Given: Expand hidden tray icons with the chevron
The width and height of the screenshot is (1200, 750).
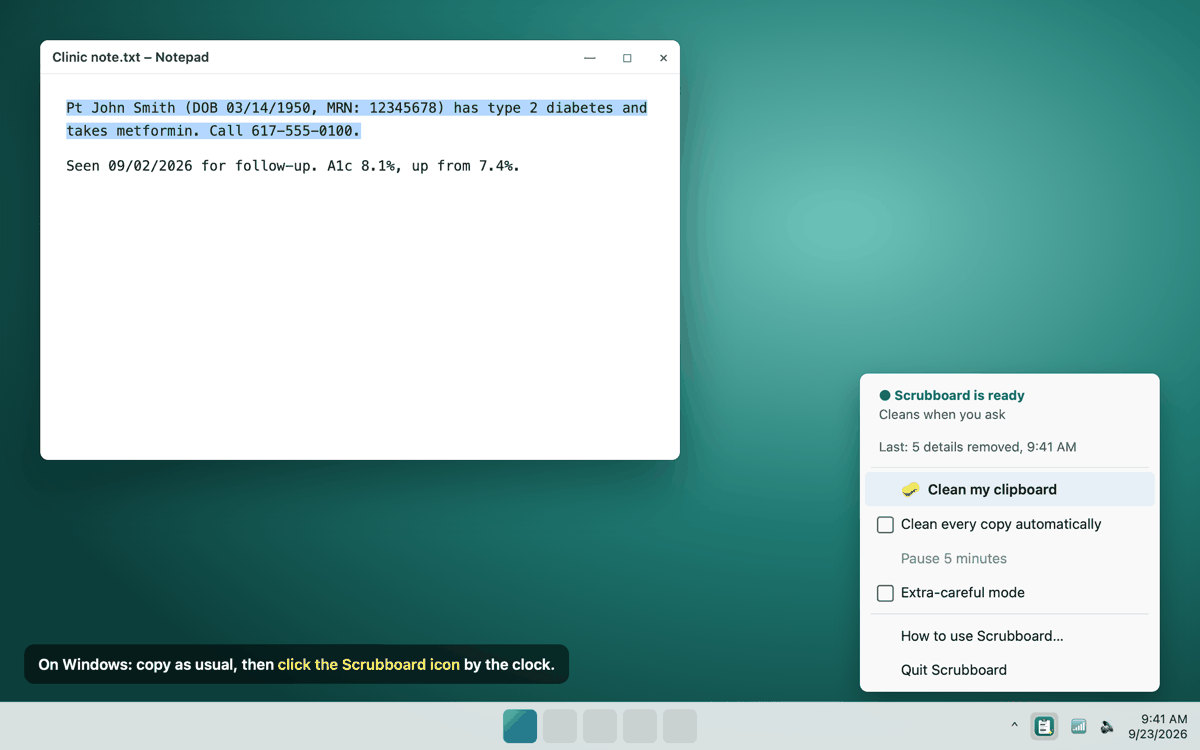Looking at the screenshot, I should pyautogui.click(x=1014, y=726).
